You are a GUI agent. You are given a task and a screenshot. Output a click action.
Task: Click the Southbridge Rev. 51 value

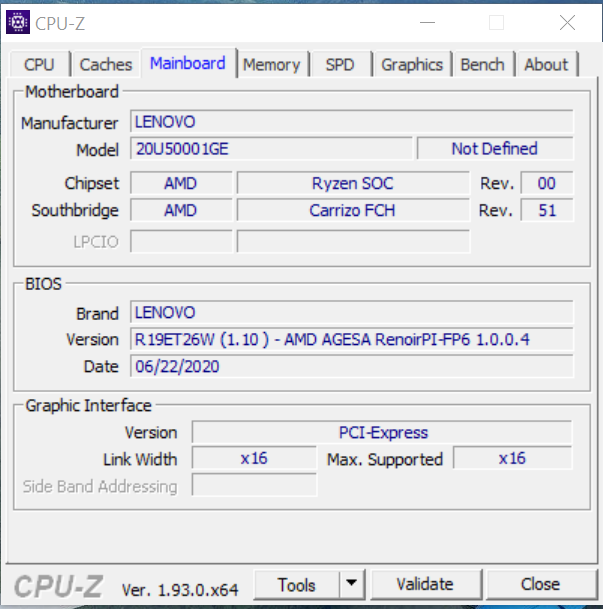click(x=546, y=210)
